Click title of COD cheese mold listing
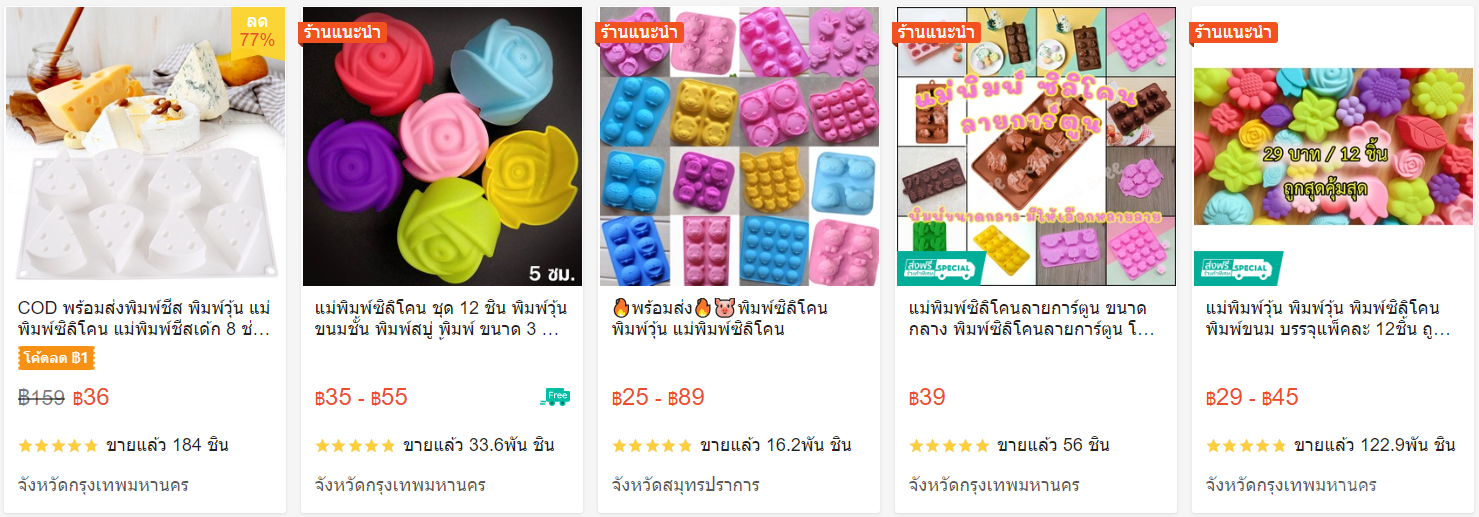Screen dimensions: 1479x517 pyautogui.click(x=145, y=318)
